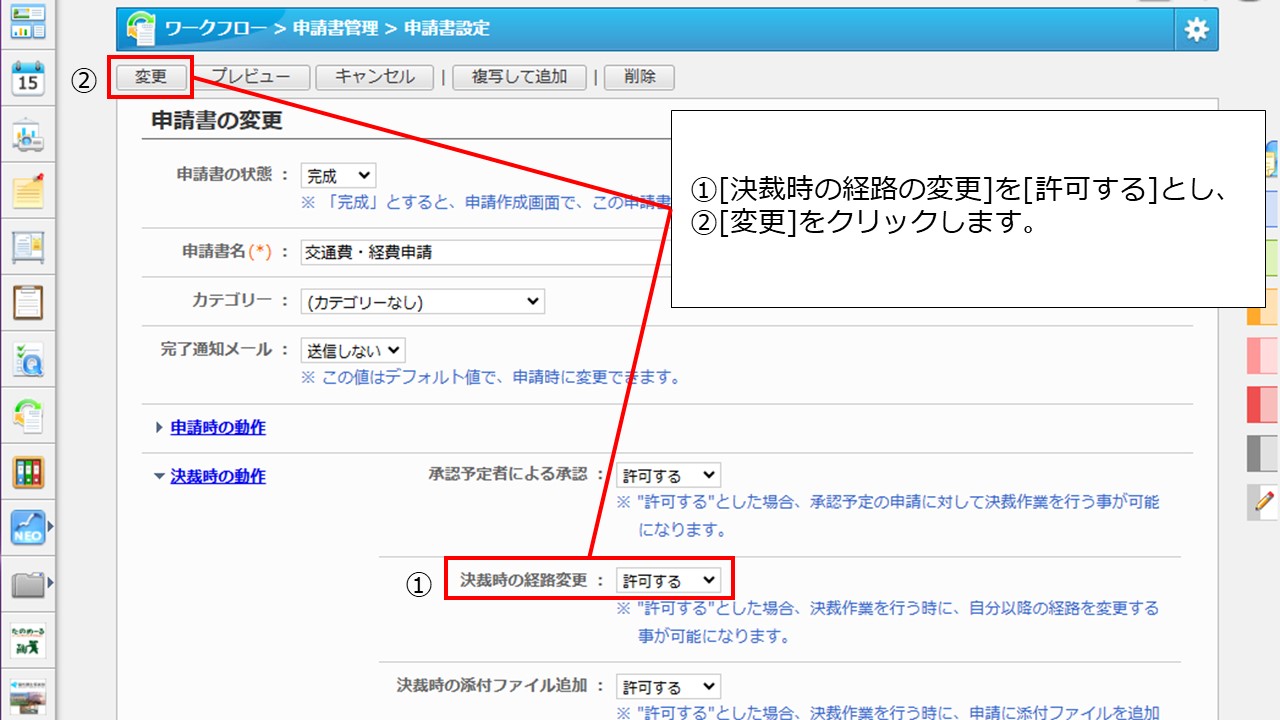Click the 変更 button
This screenshot has width=1280, height=720.
(150, 77)
